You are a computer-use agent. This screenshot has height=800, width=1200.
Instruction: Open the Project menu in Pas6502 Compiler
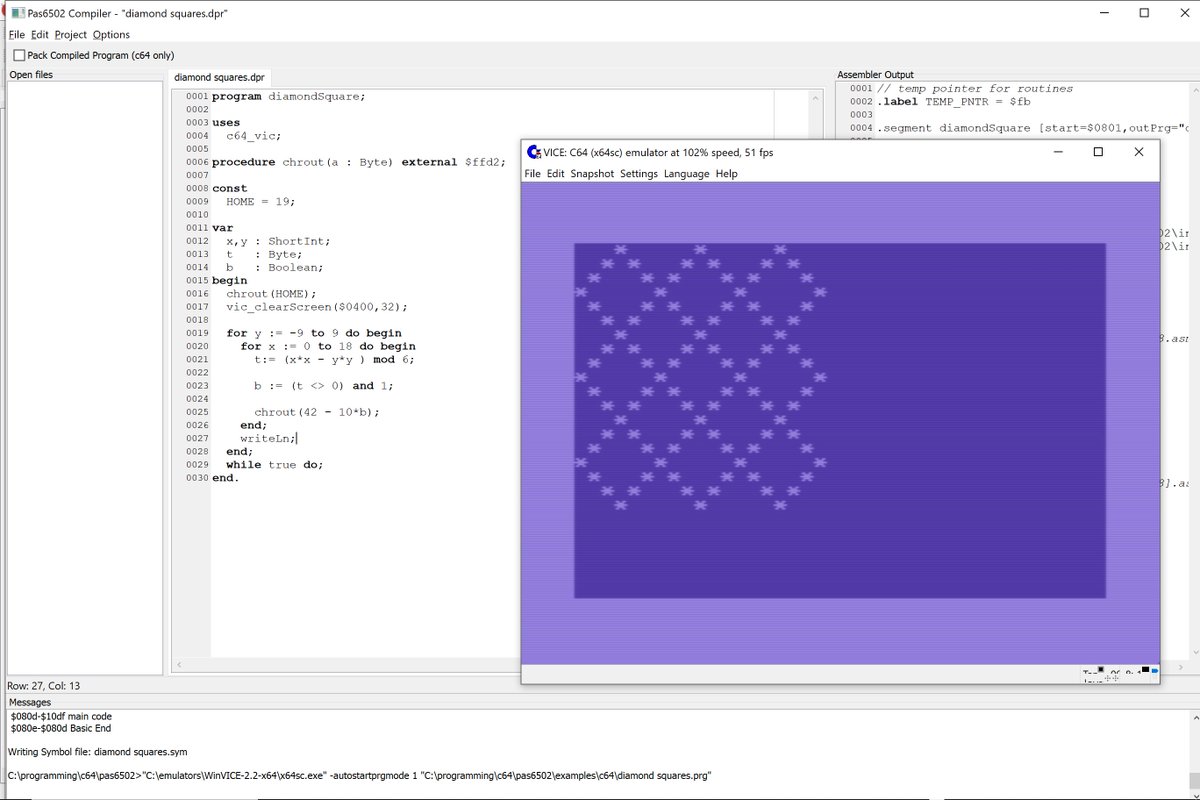pyautogui.click(x=70, y=34)
